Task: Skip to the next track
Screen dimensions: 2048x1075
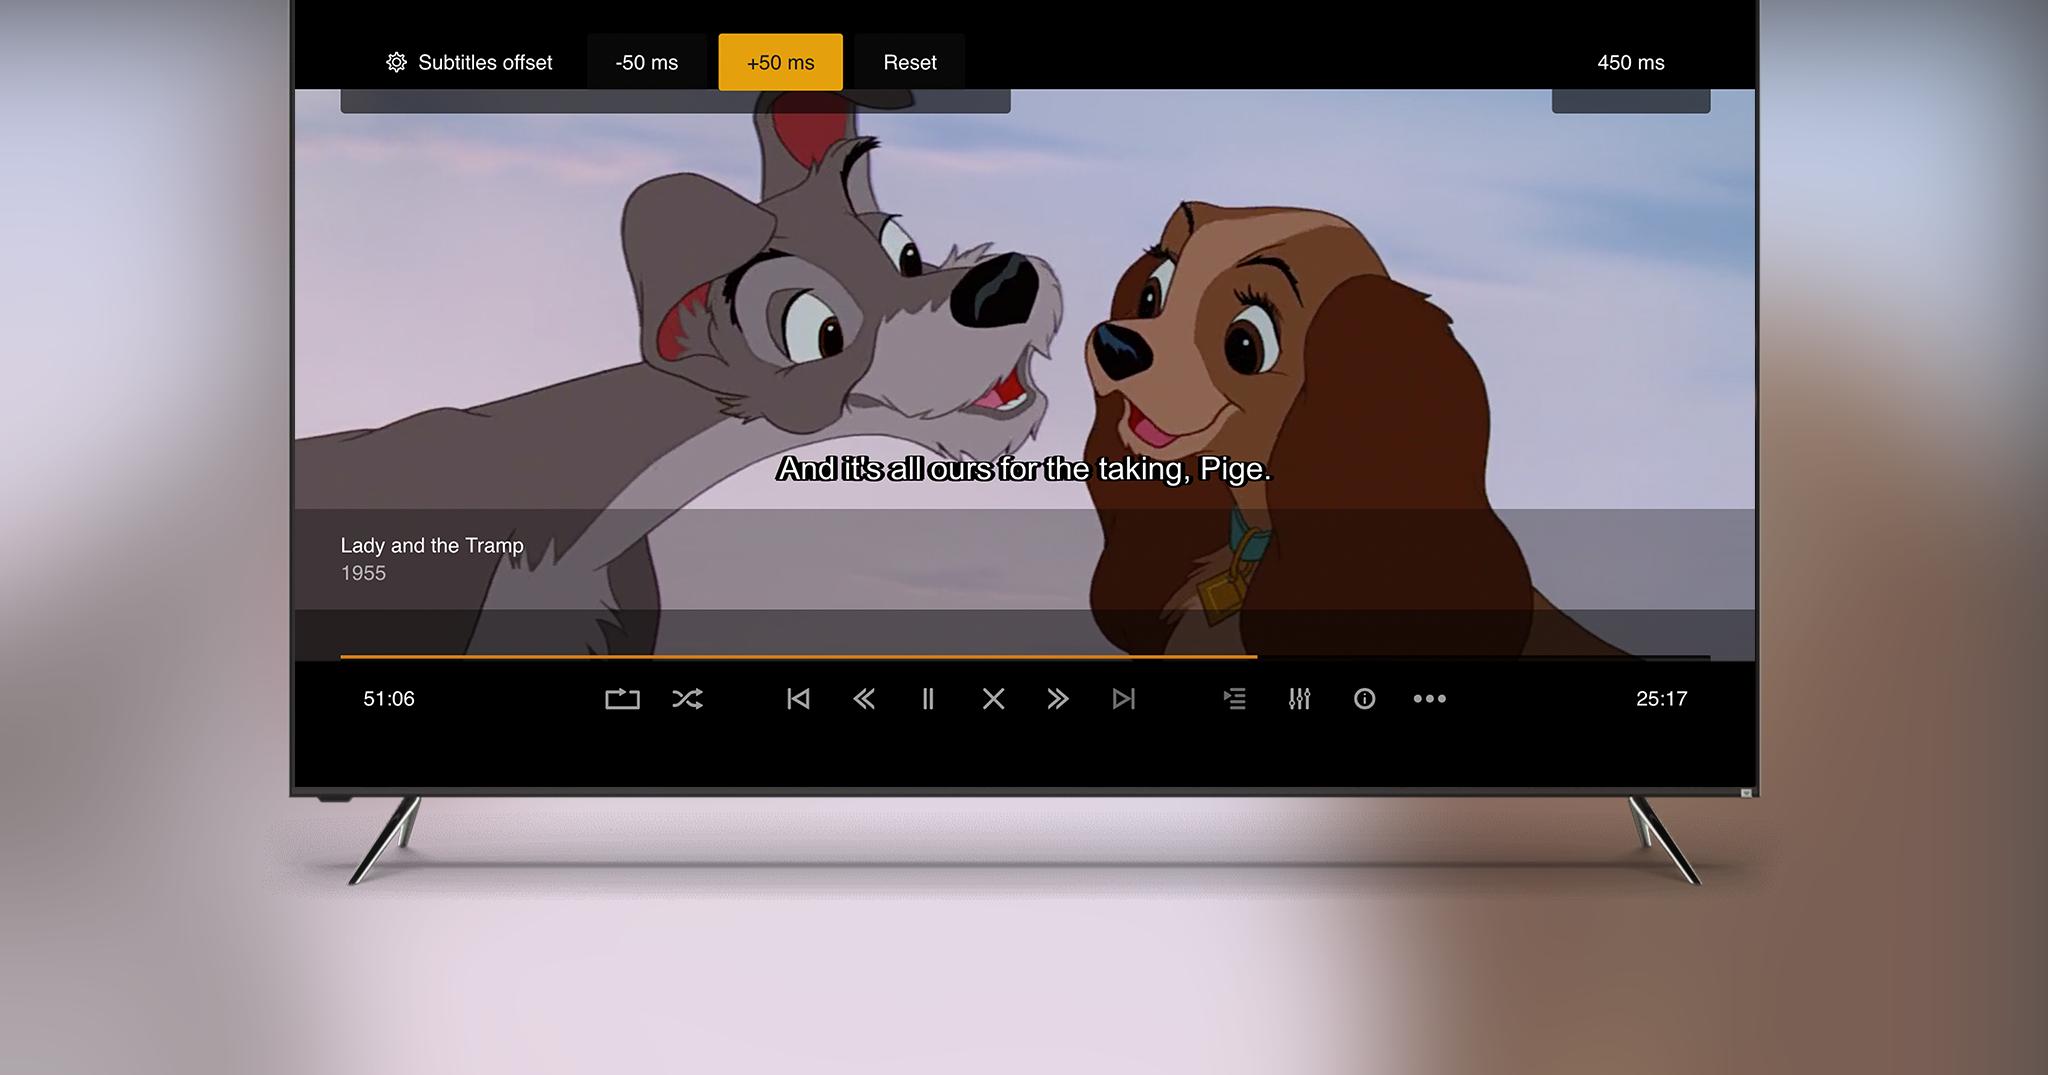Action: (1124, 699)
